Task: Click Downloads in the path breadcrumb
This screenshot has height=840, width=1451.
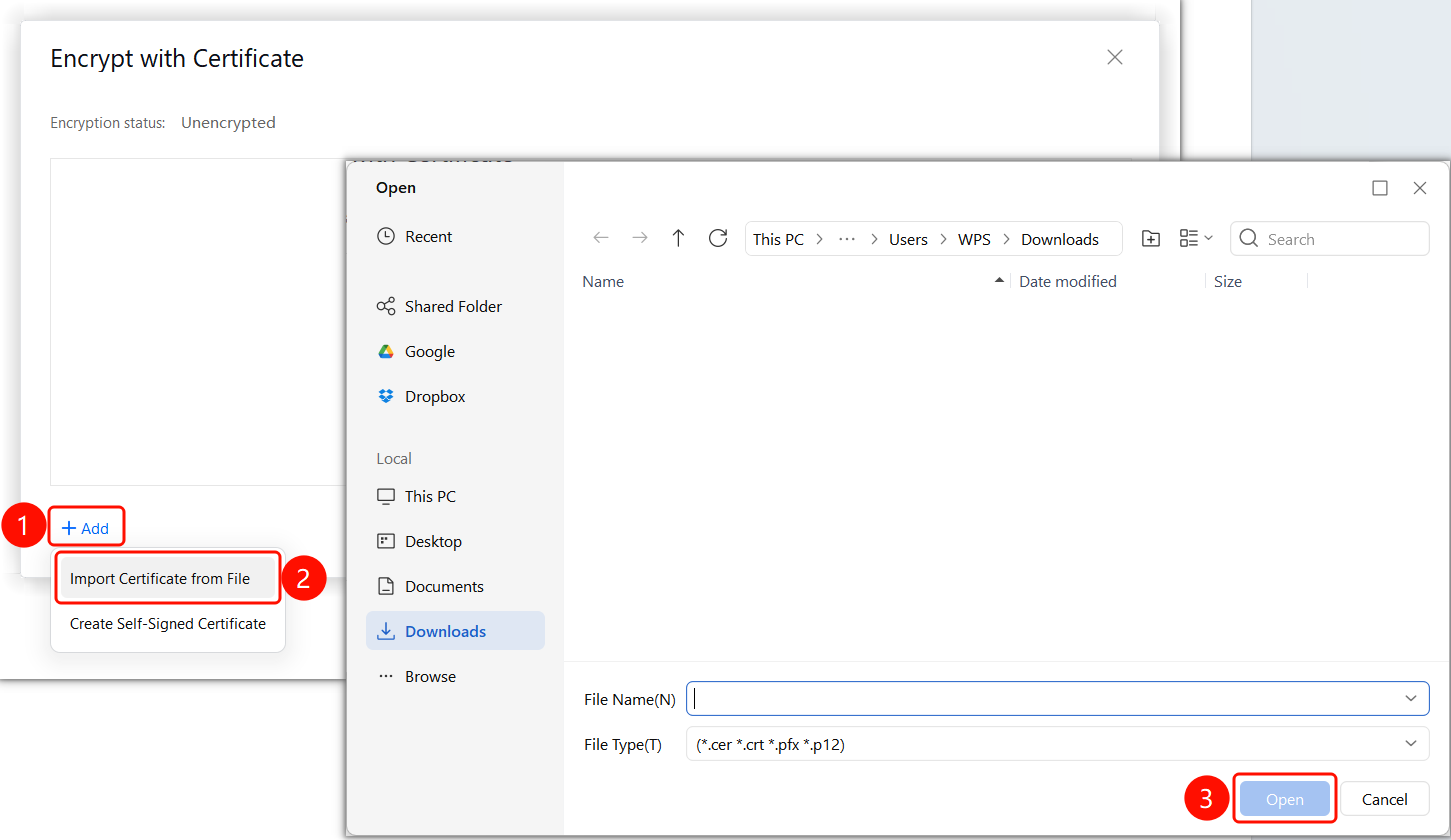Action: [x=1060, y=240]
